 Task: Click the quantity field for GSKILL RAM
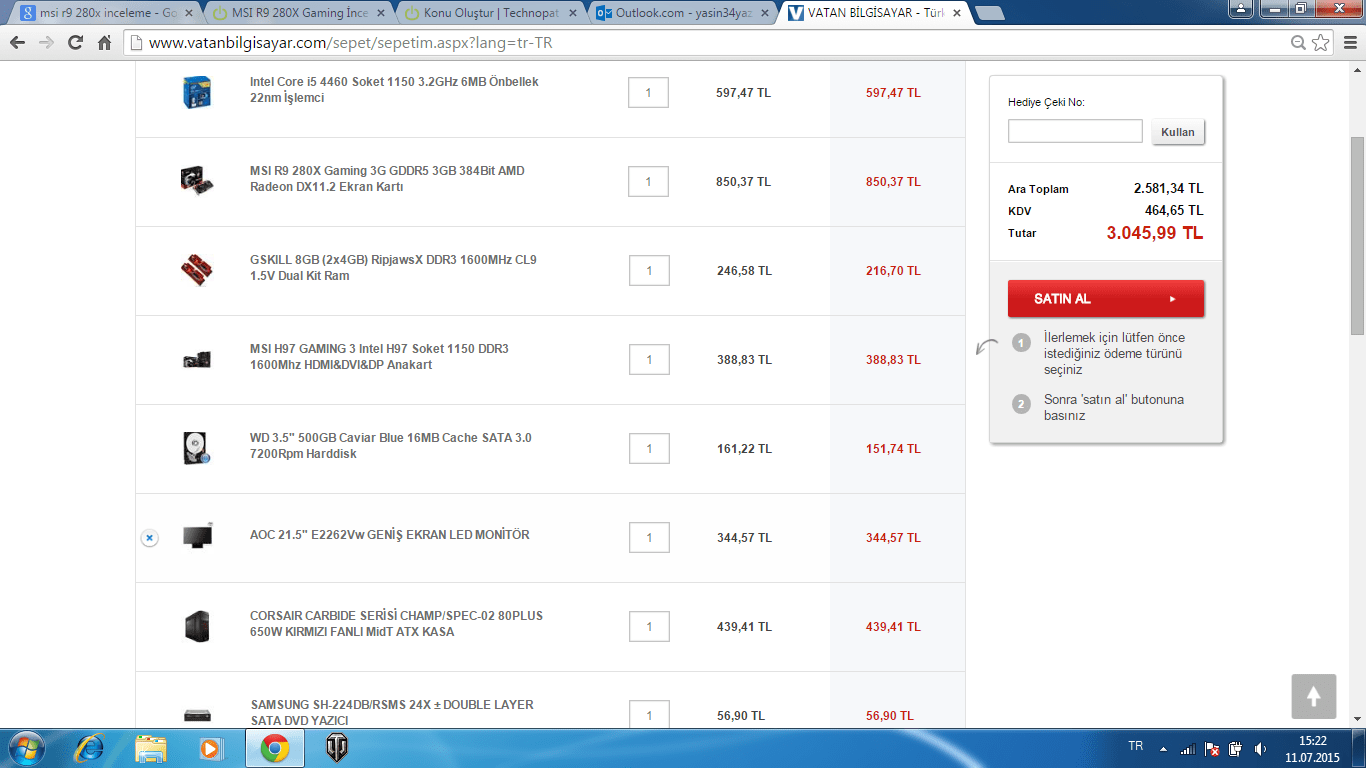(x=649, y=271)
